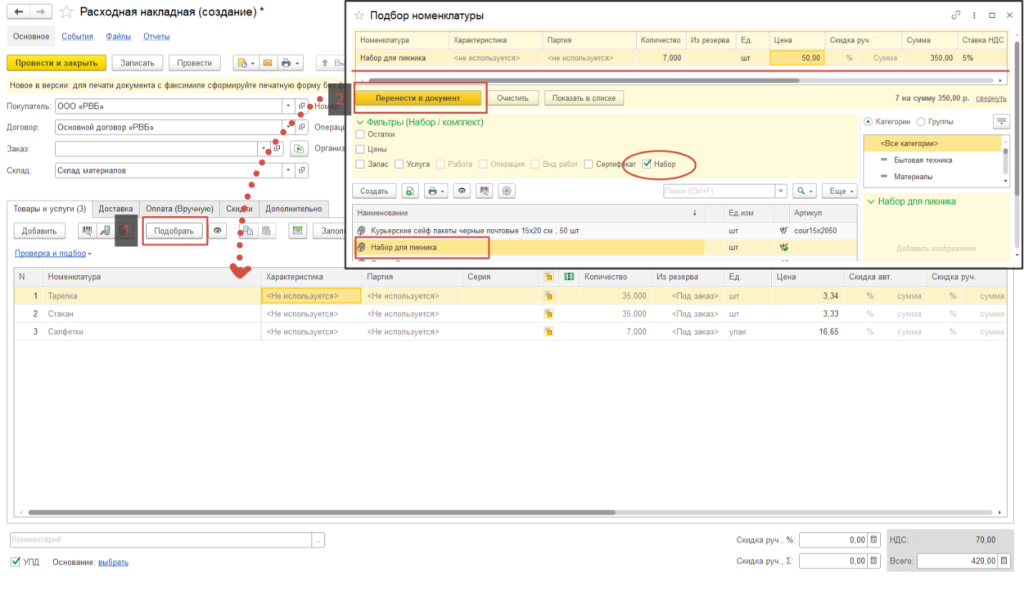This screenshot has height=595, width=1024.
Task: Enable the Остатки filter checkbox
Action: click(360, 134)
